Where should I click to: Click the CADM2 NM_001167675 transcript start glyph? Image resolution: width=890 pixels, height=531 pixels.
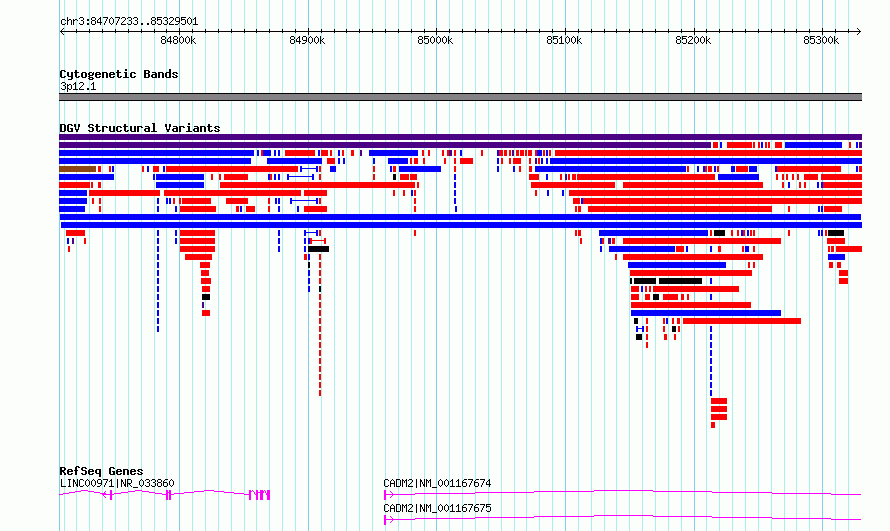389,520
